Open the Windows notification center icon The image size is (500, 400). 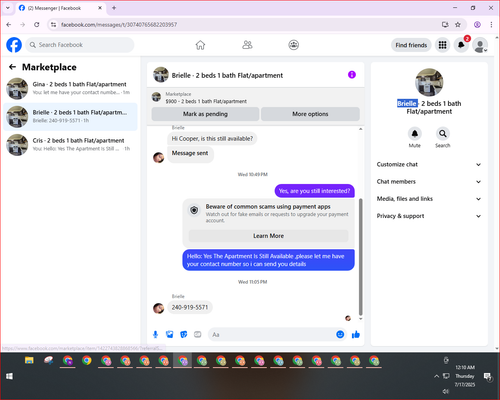(x=488, y=376)
